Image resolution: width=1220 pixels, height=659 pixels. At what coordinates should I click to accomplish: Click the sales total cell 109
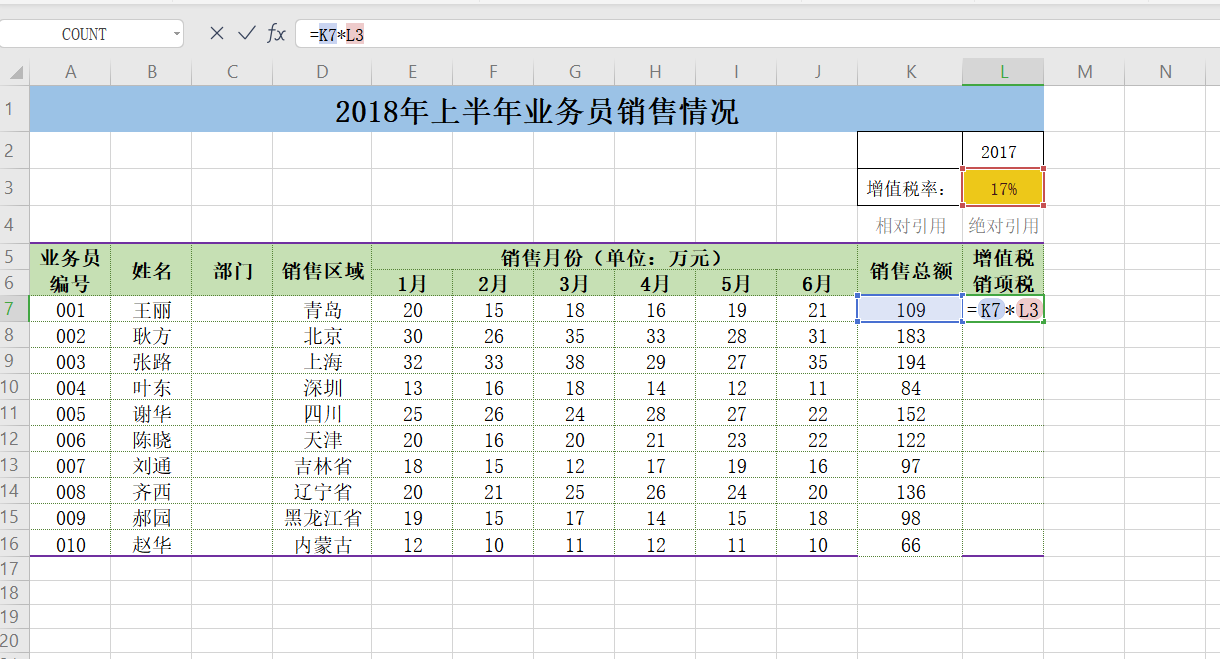(910, 310)
